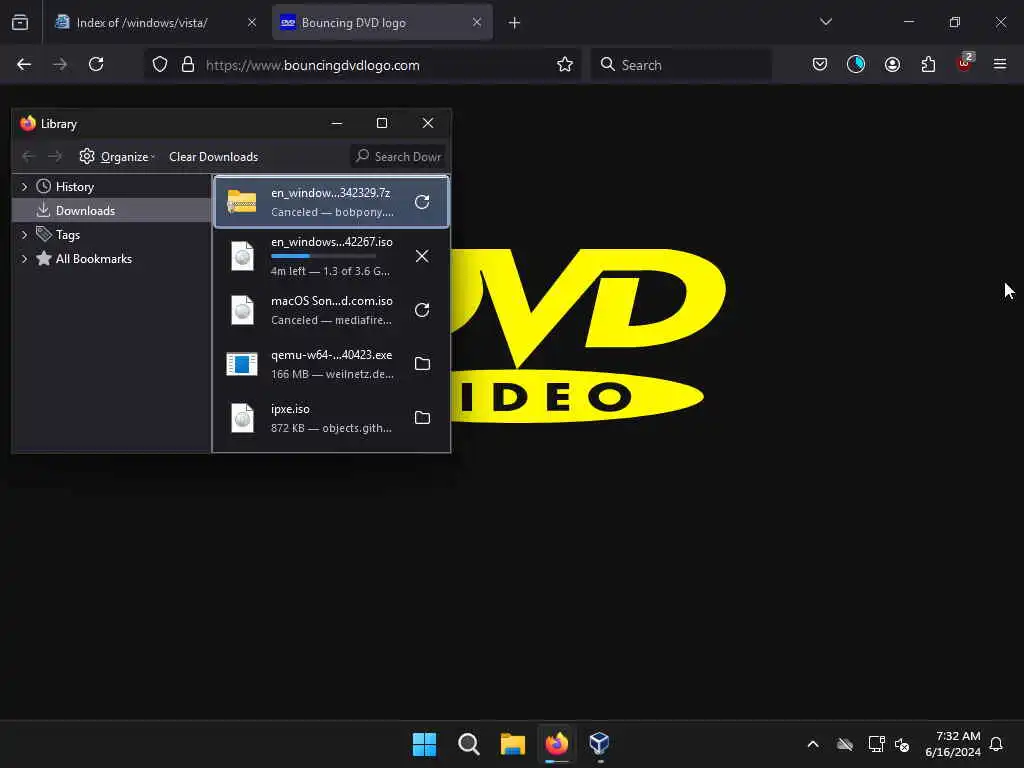Open the Firefox application menu

click(x=1000, y=64)
